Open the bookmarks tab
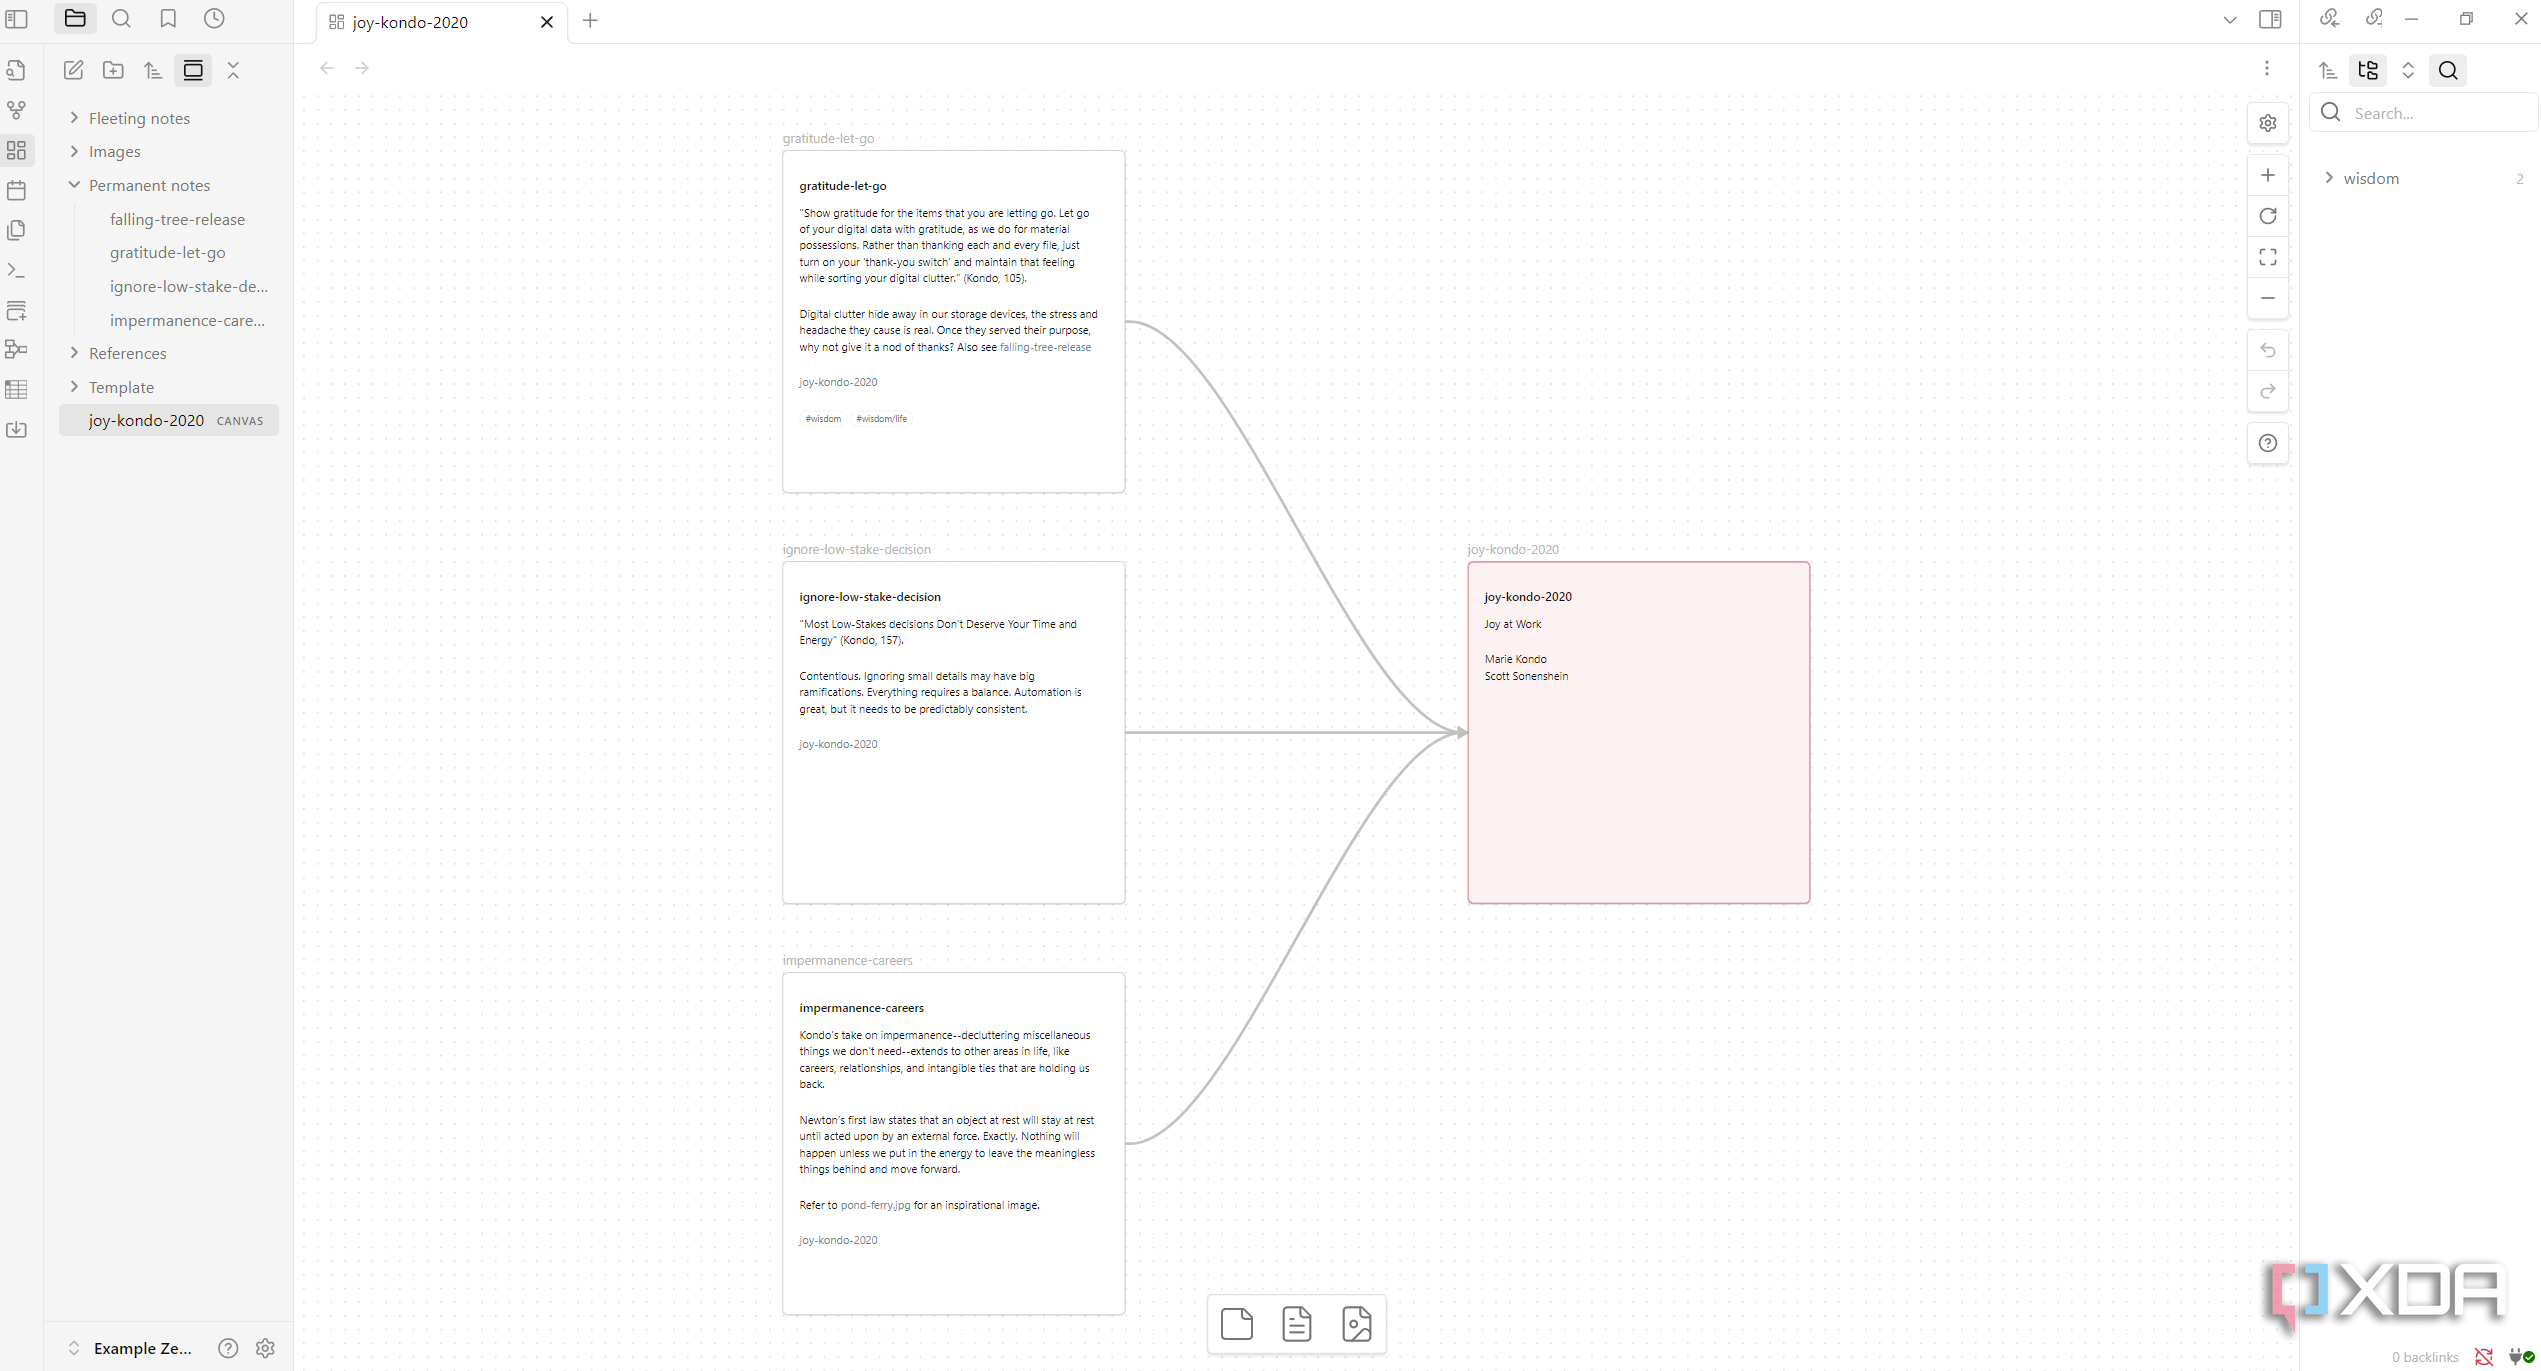This screenshot has height=1371, width=2541. coord(168,19)
